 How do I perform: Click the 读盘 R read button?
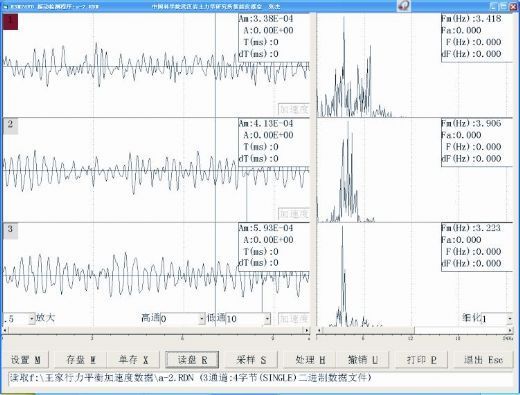(x=192, y=360)
